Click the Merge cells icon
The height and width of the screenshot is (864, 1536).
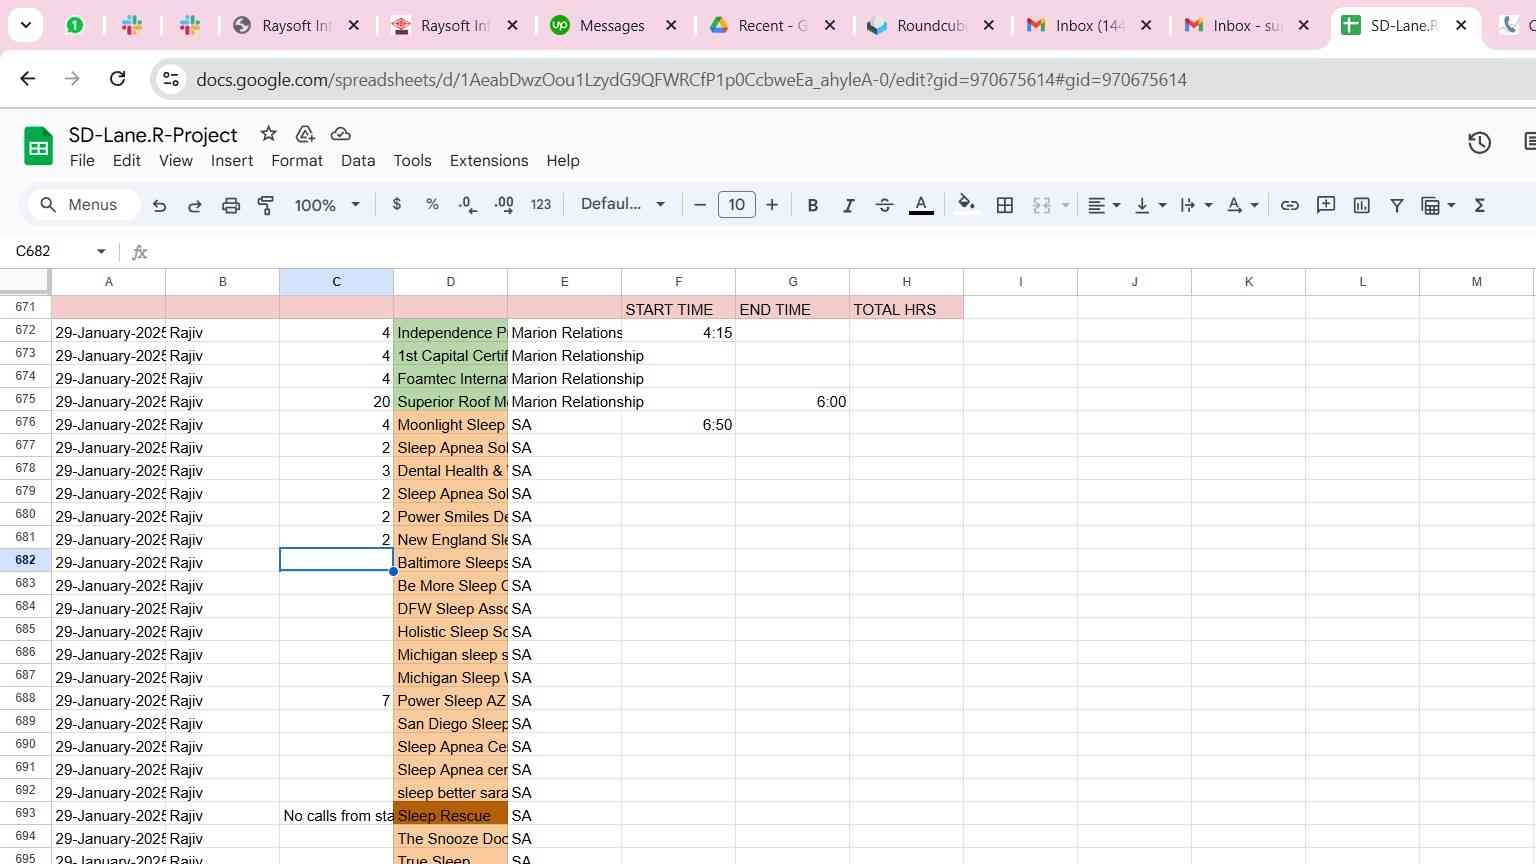pyautogui.click(x=1042, y=205)
